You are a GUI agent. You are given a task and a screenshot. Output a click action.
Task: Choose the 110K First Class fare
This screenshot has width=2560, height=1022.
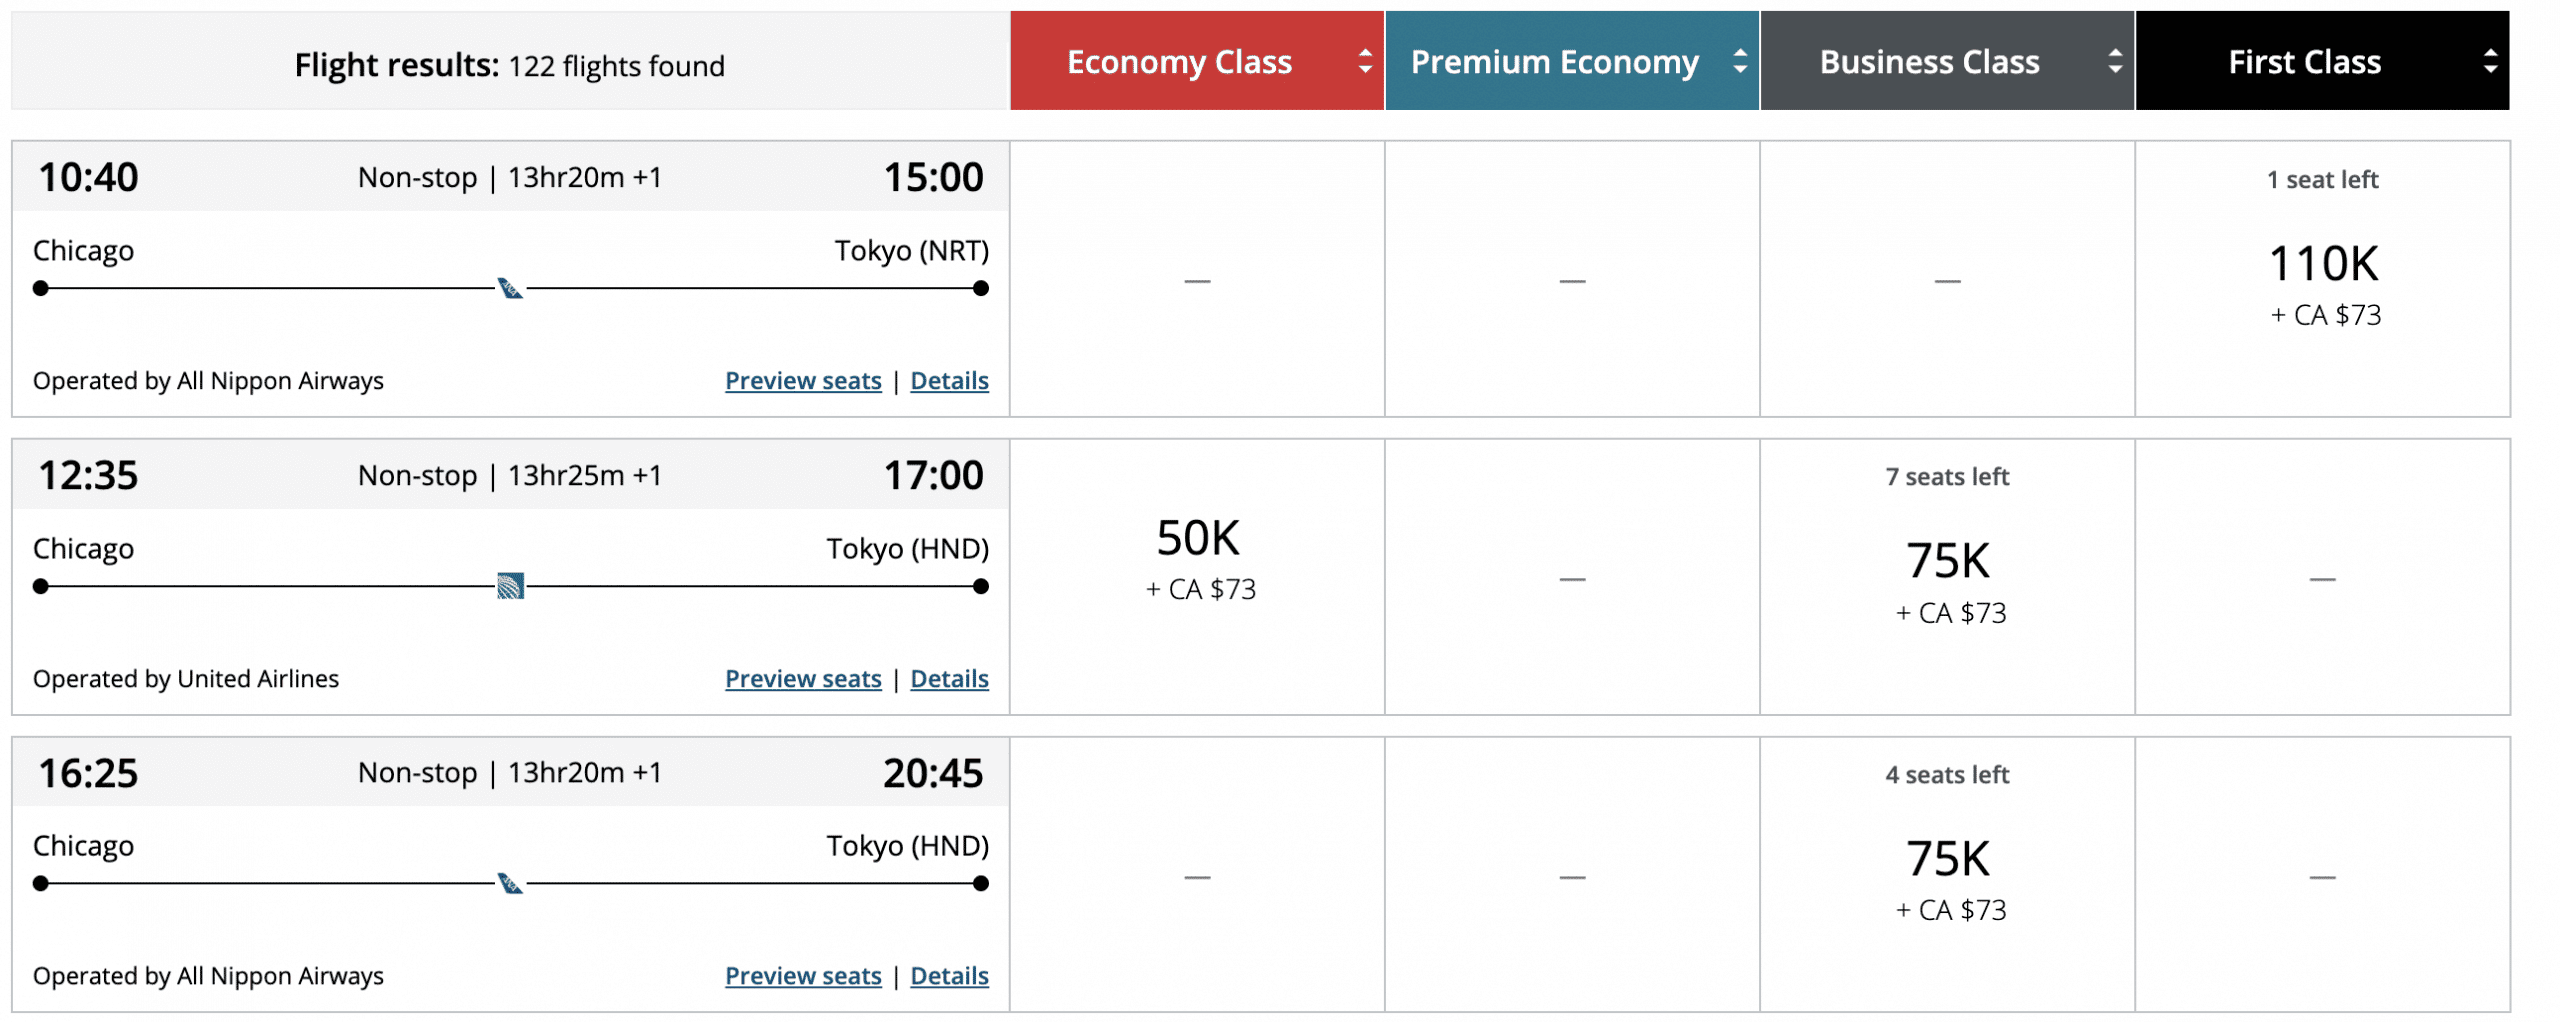tap(2322, 266)
